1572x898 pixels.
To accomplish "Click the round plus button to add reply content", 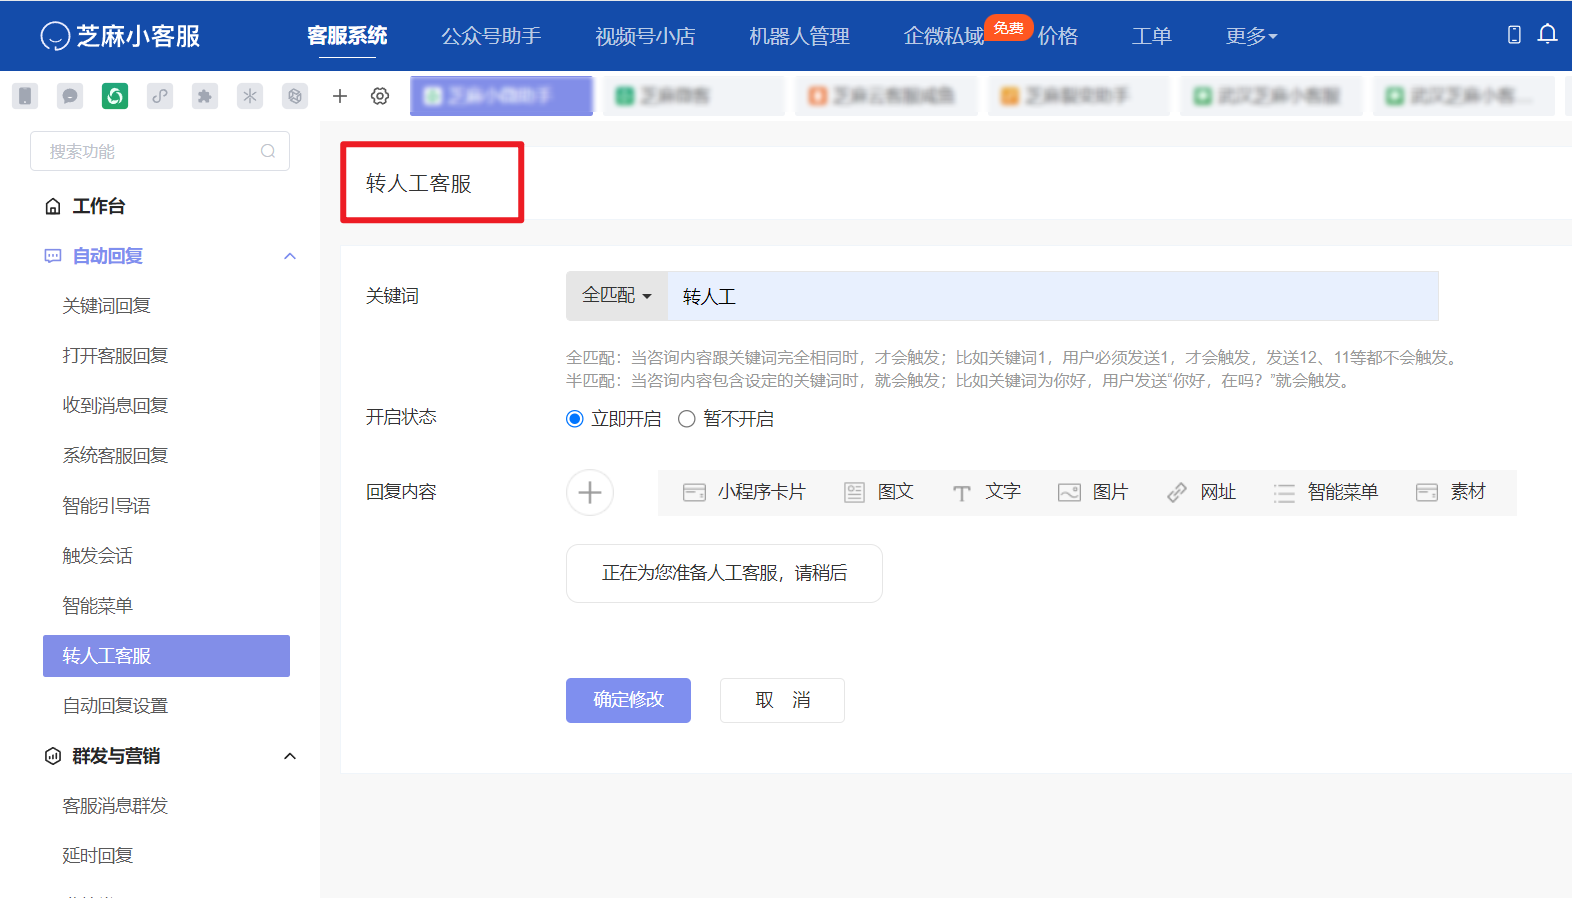I will coord(590,492).
